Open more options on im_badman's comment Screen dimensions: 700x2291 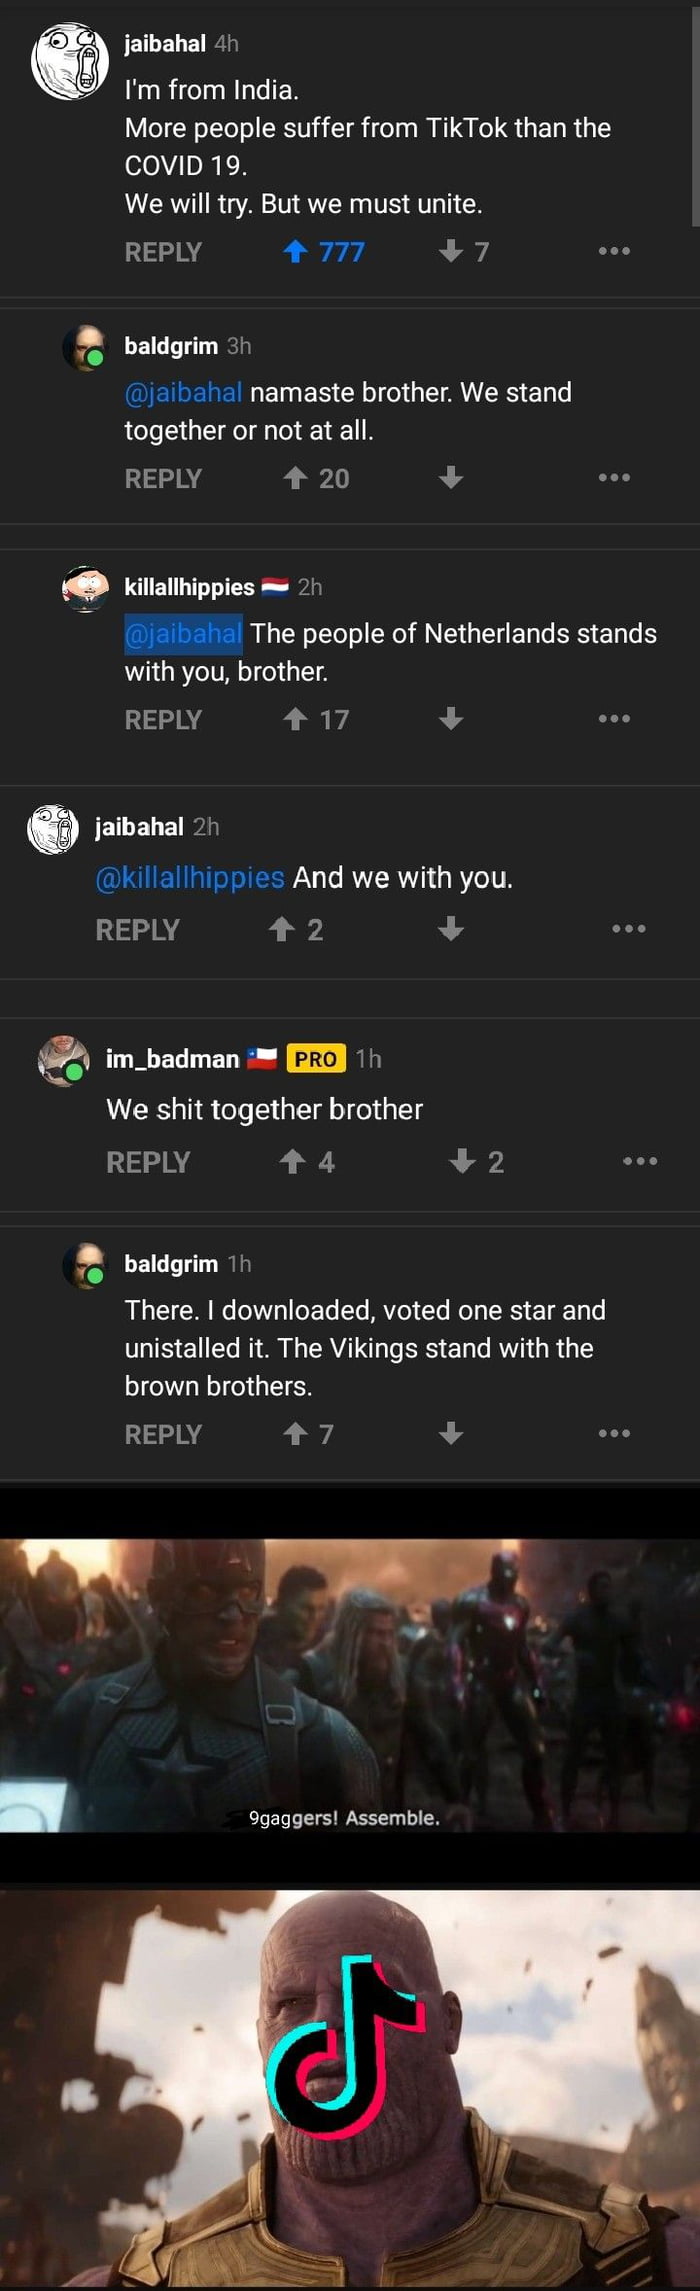640,1162
